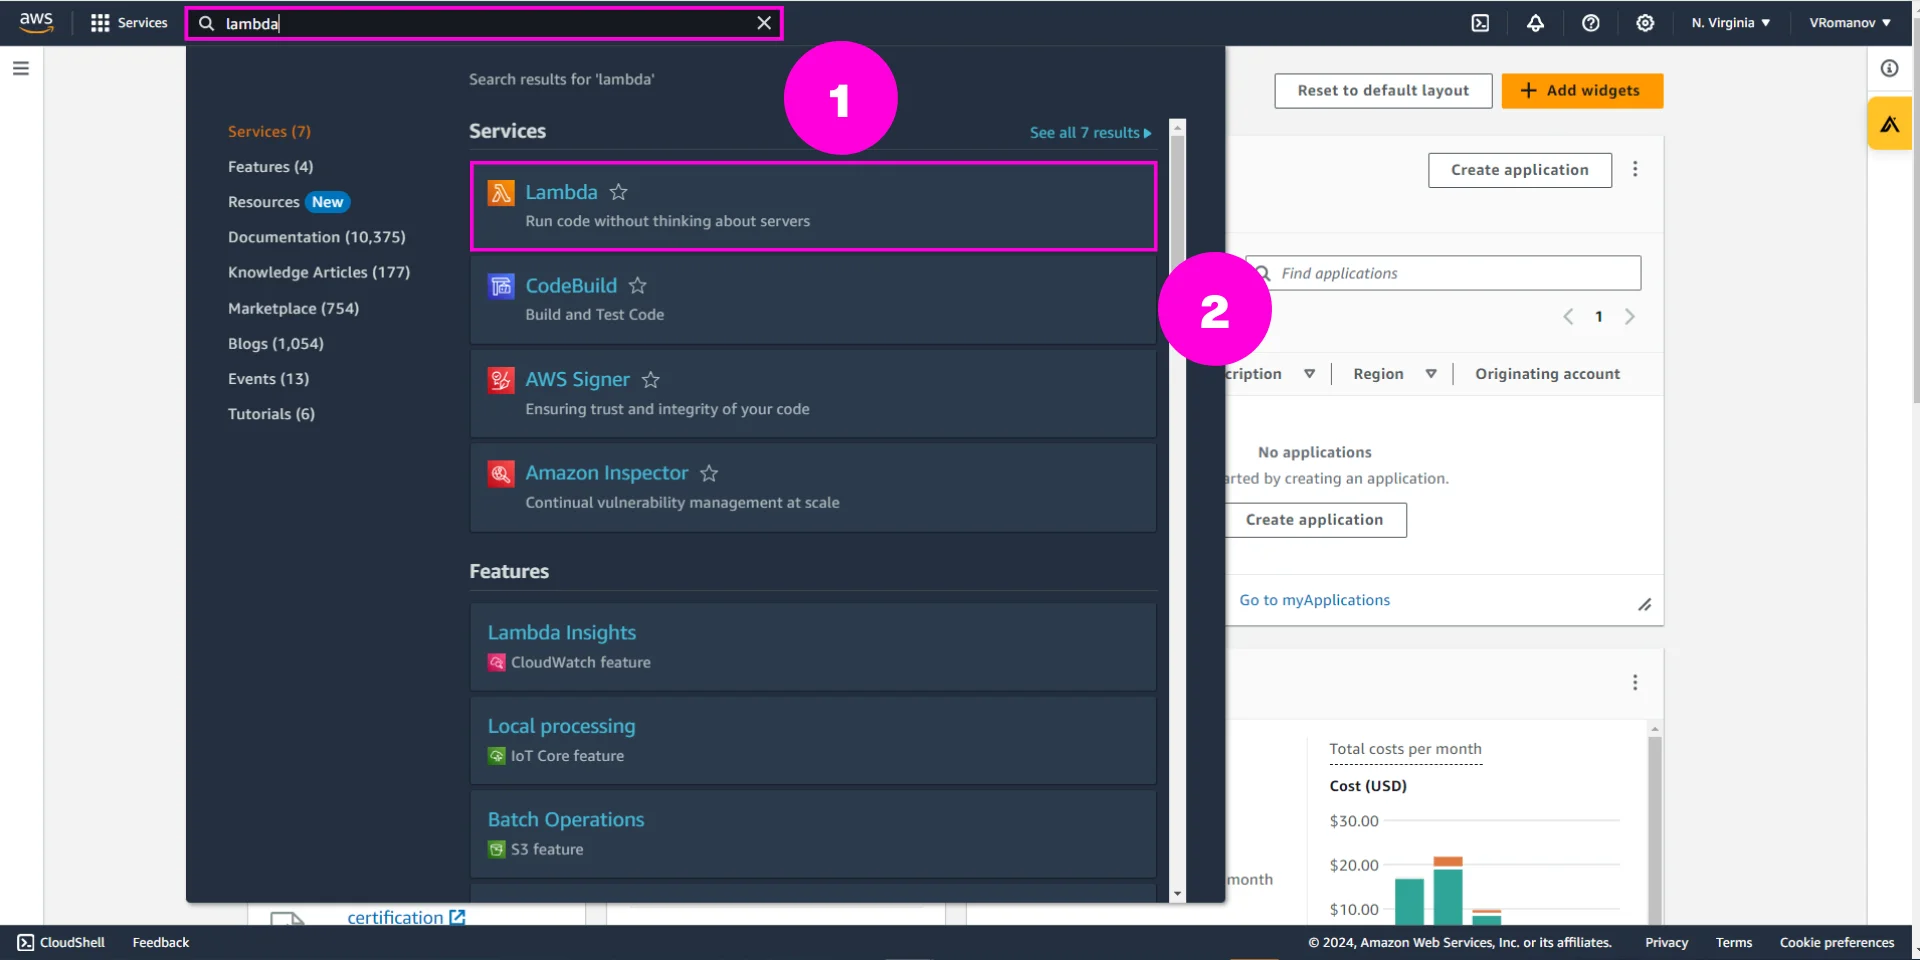
Task: Favorite Amazon Inspector with its star
Action: (x=709, y=472)
